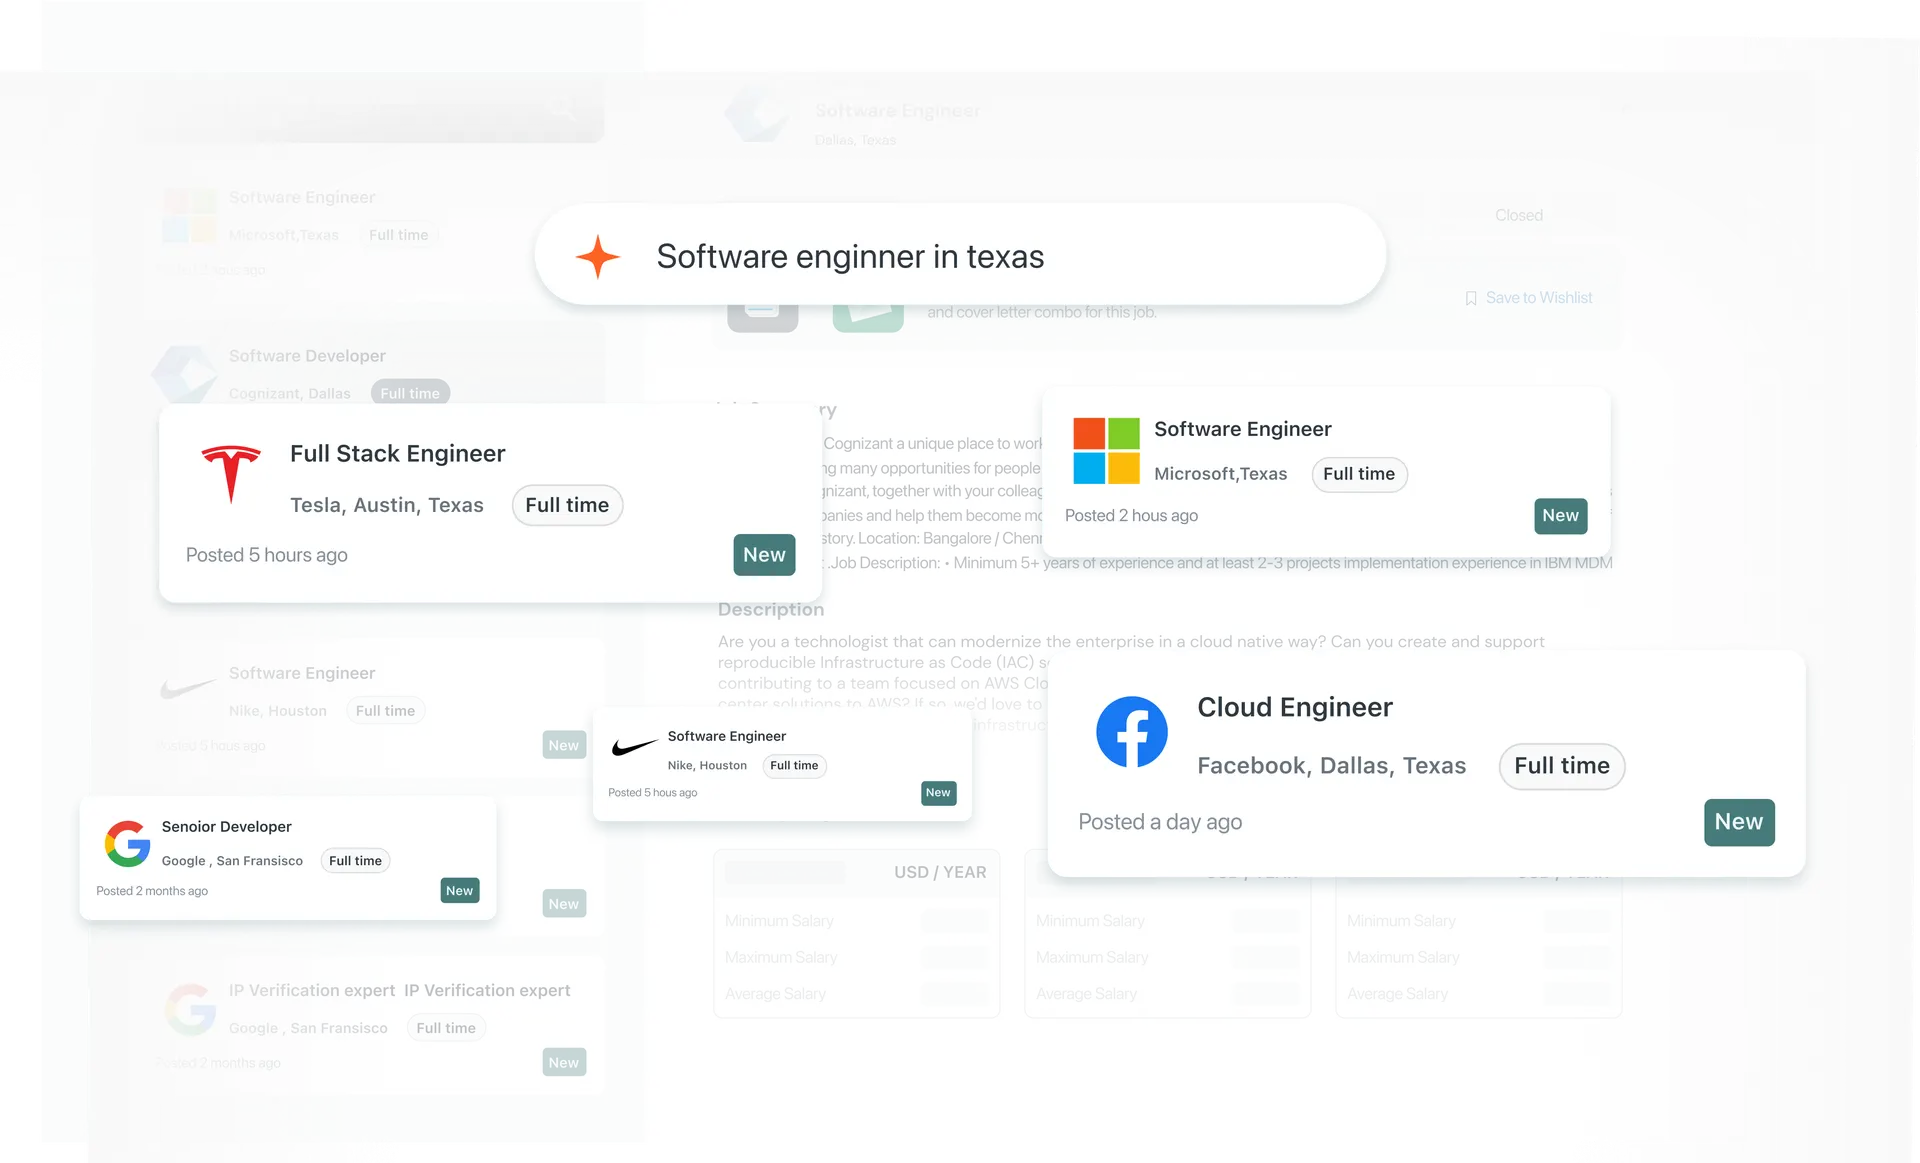Viewport: 1920px width, 1163px height.
Task: Select the Full time tag on highlighted Microsoft card
Action: point(1359,474)
